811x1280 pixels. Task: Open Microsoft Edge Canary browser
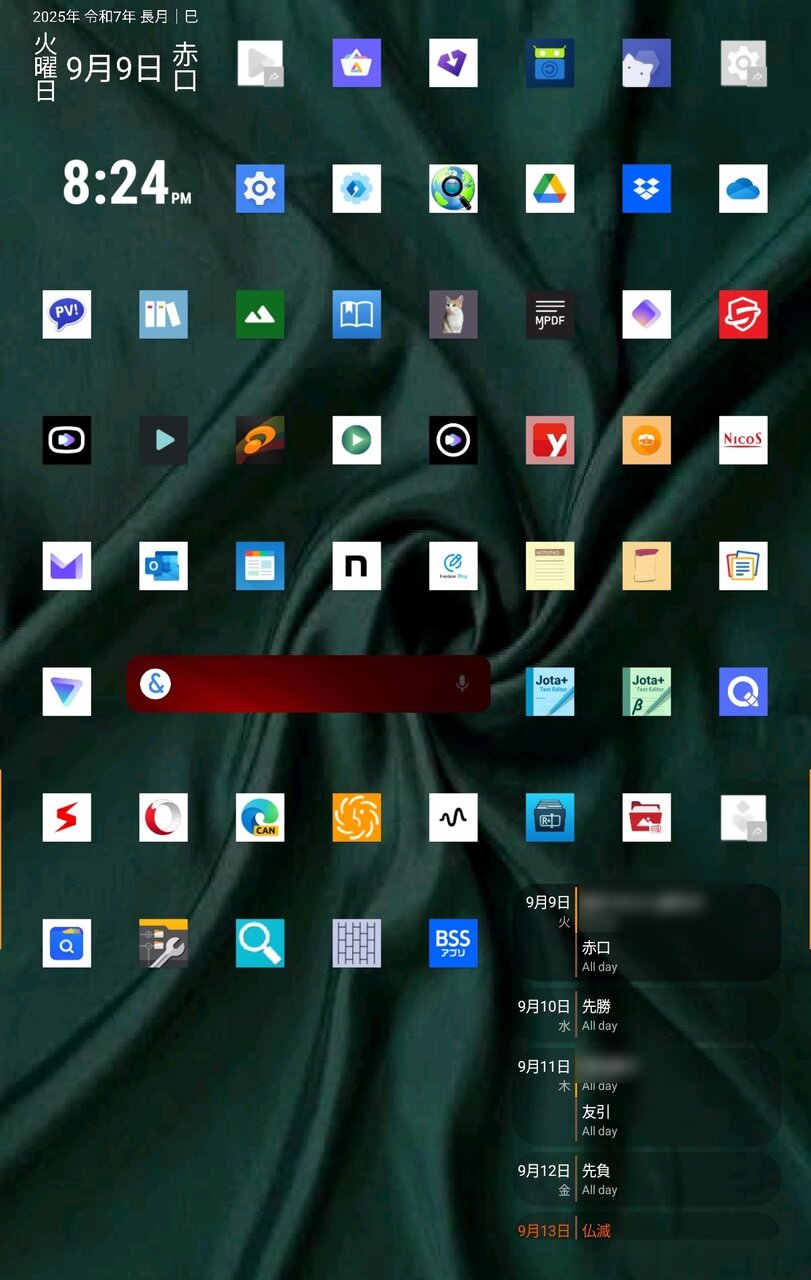click(x=260, y=817)
